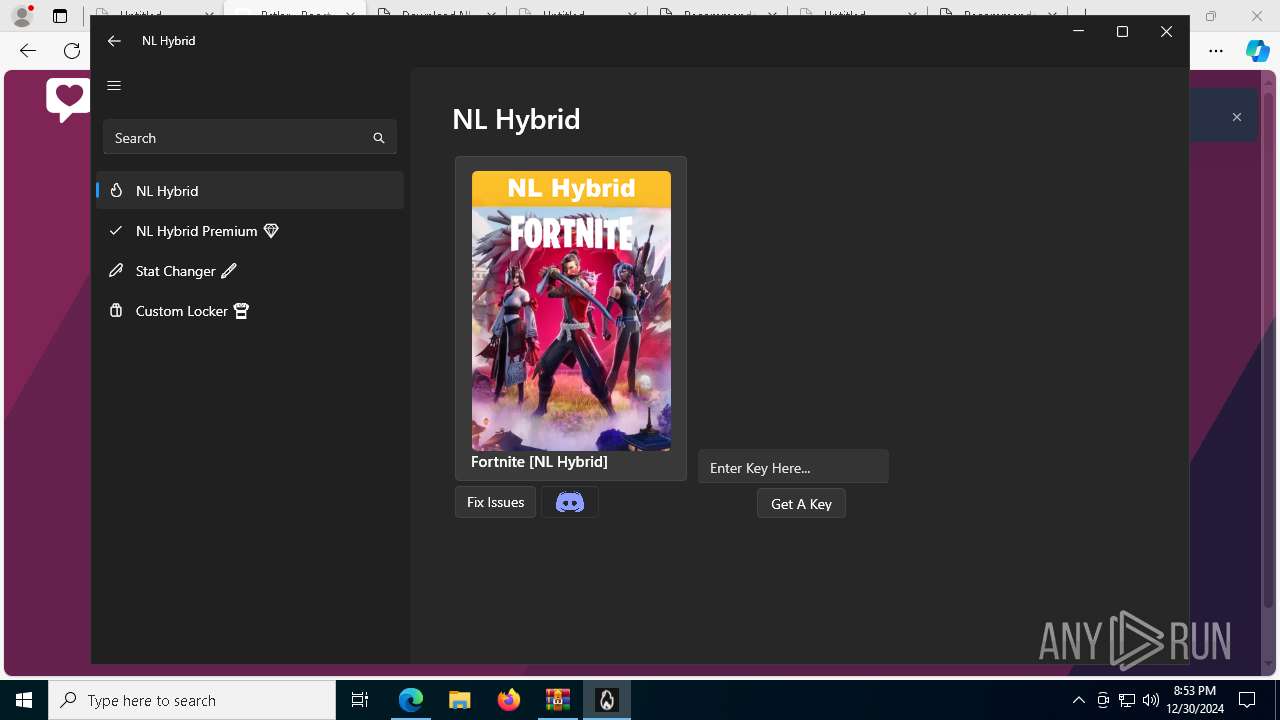
Task: Open the Custom Locker section
Action: [x=250, y=310]
